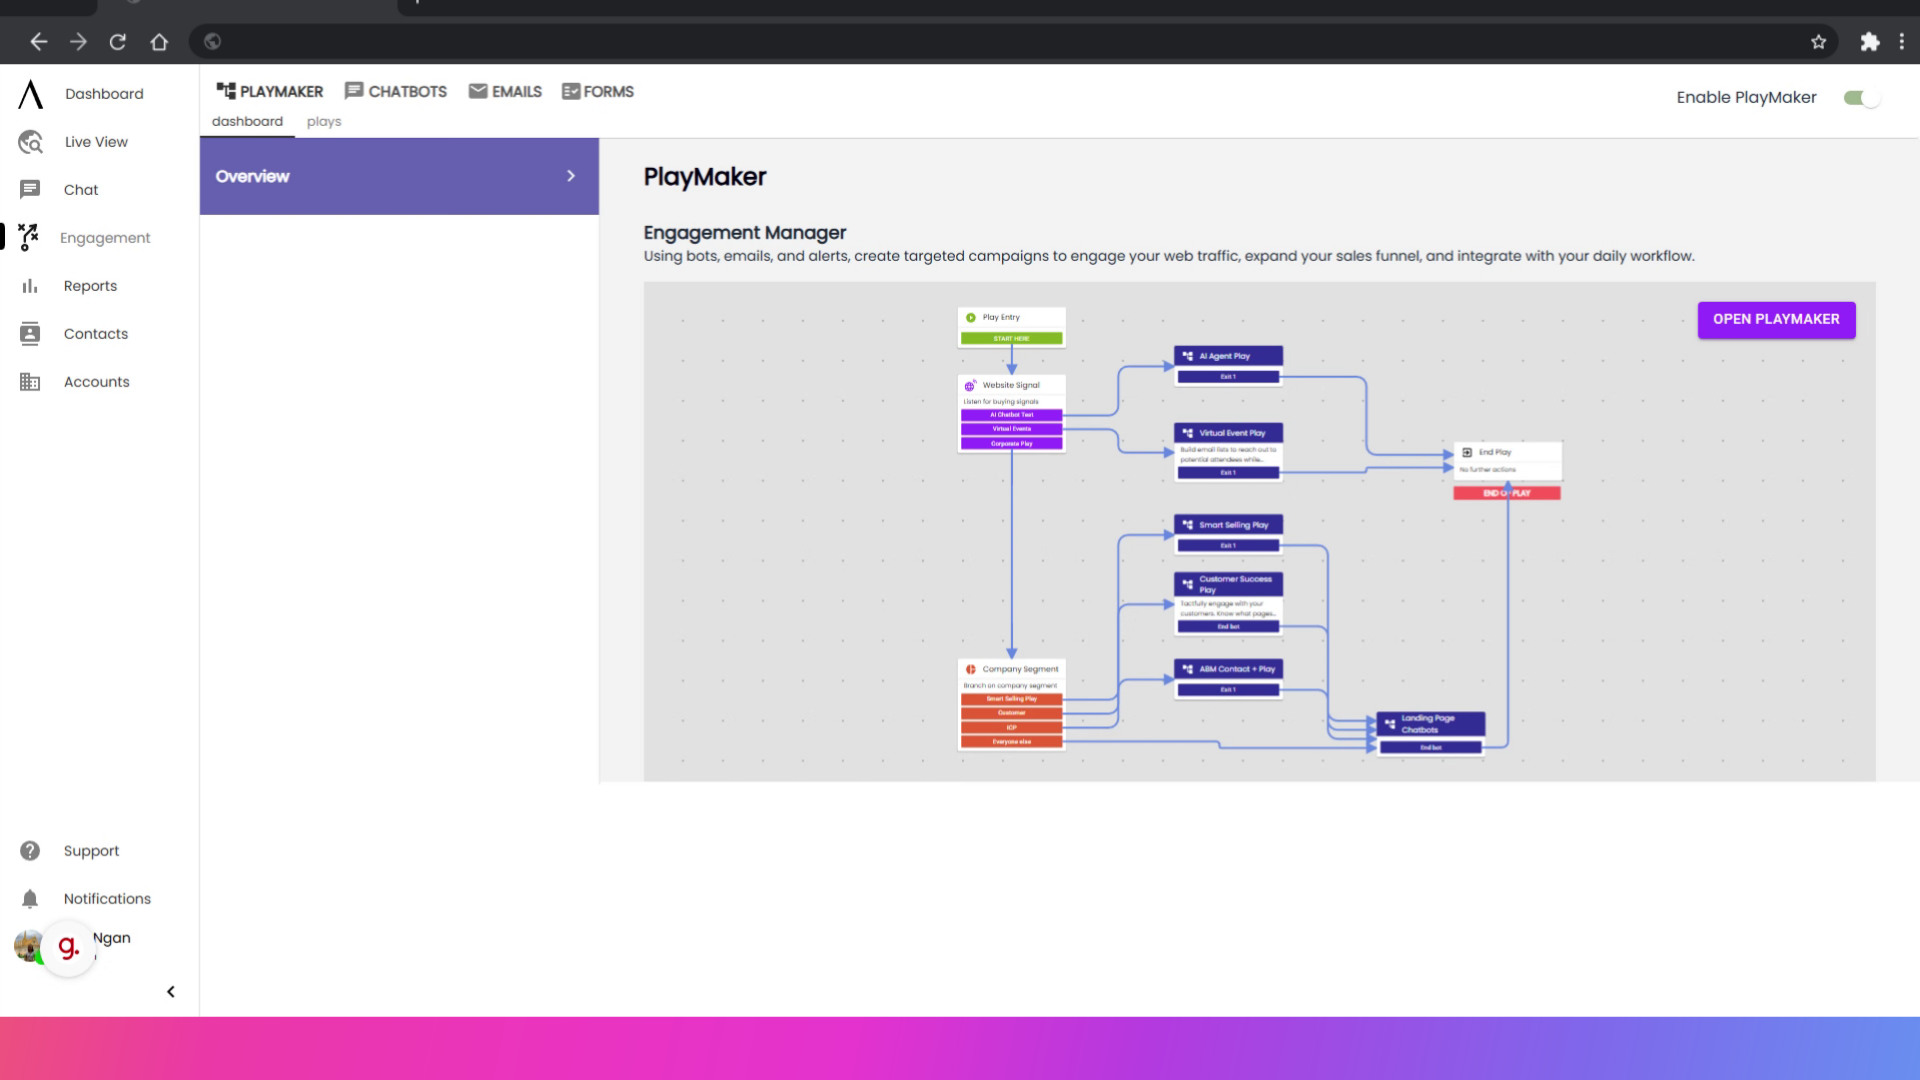The image size is (1920, 1080).
Task: Click the Play Entry node
Action: tap(1011, 327)
